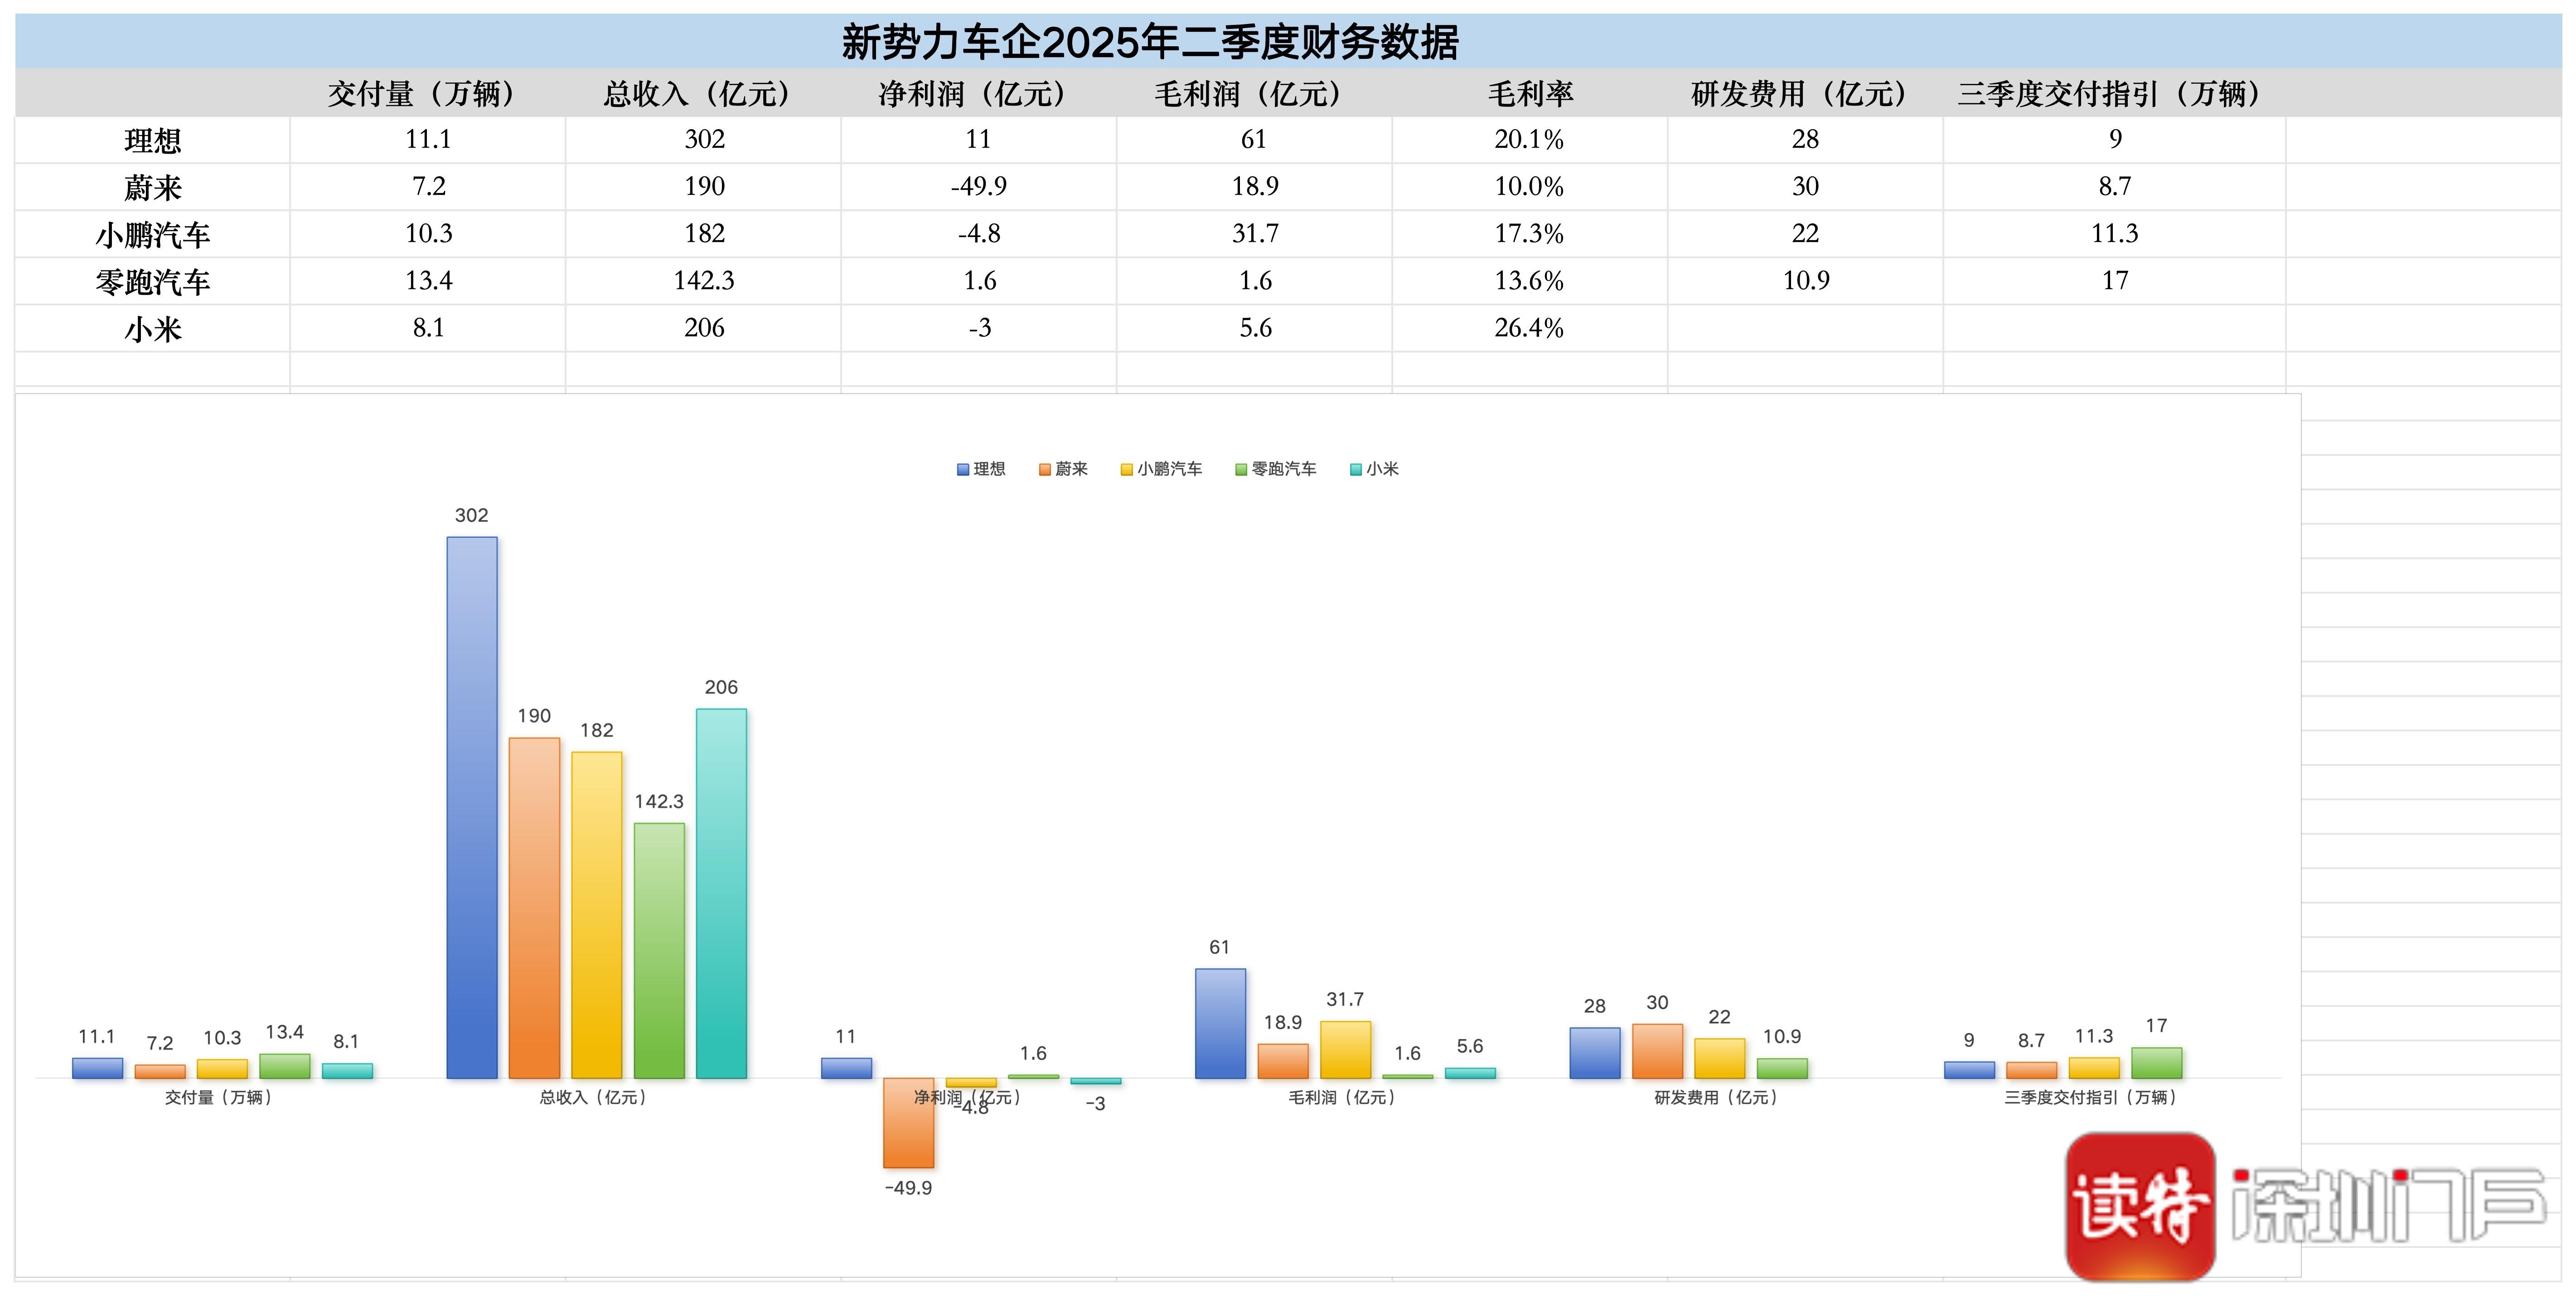The height and width of the screenshot is (1296, 2576).
Task: Click the orange 蔚来 legend swatch
Action: point(1045,469)
